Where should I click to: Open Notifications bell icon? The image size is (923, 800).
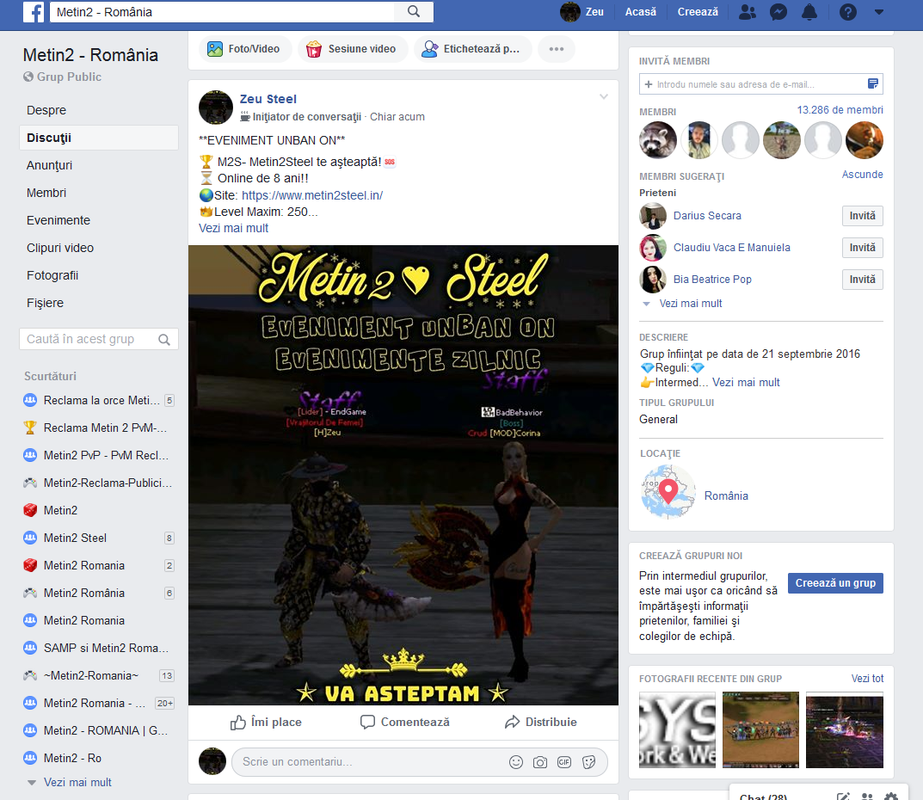pos(809,12)
